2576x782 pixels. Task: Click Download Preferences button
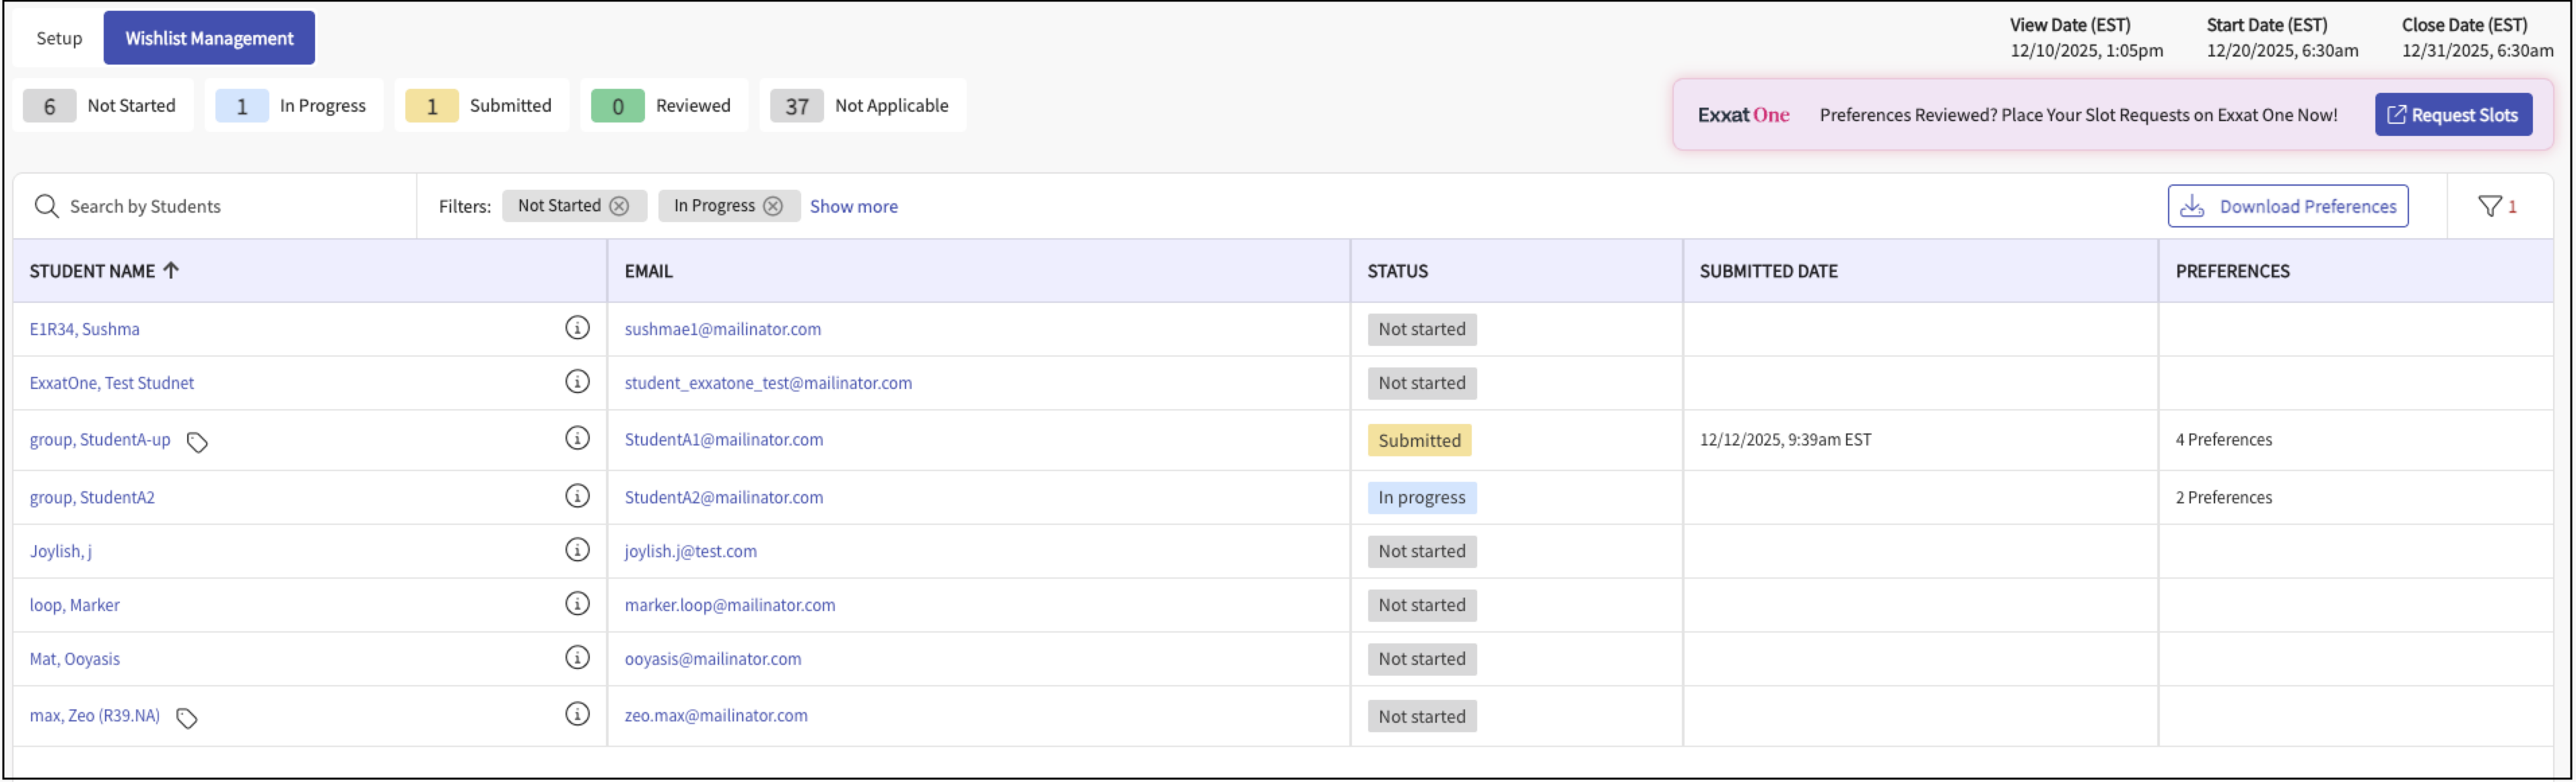pyautogui.click(x=2287, y=206)
